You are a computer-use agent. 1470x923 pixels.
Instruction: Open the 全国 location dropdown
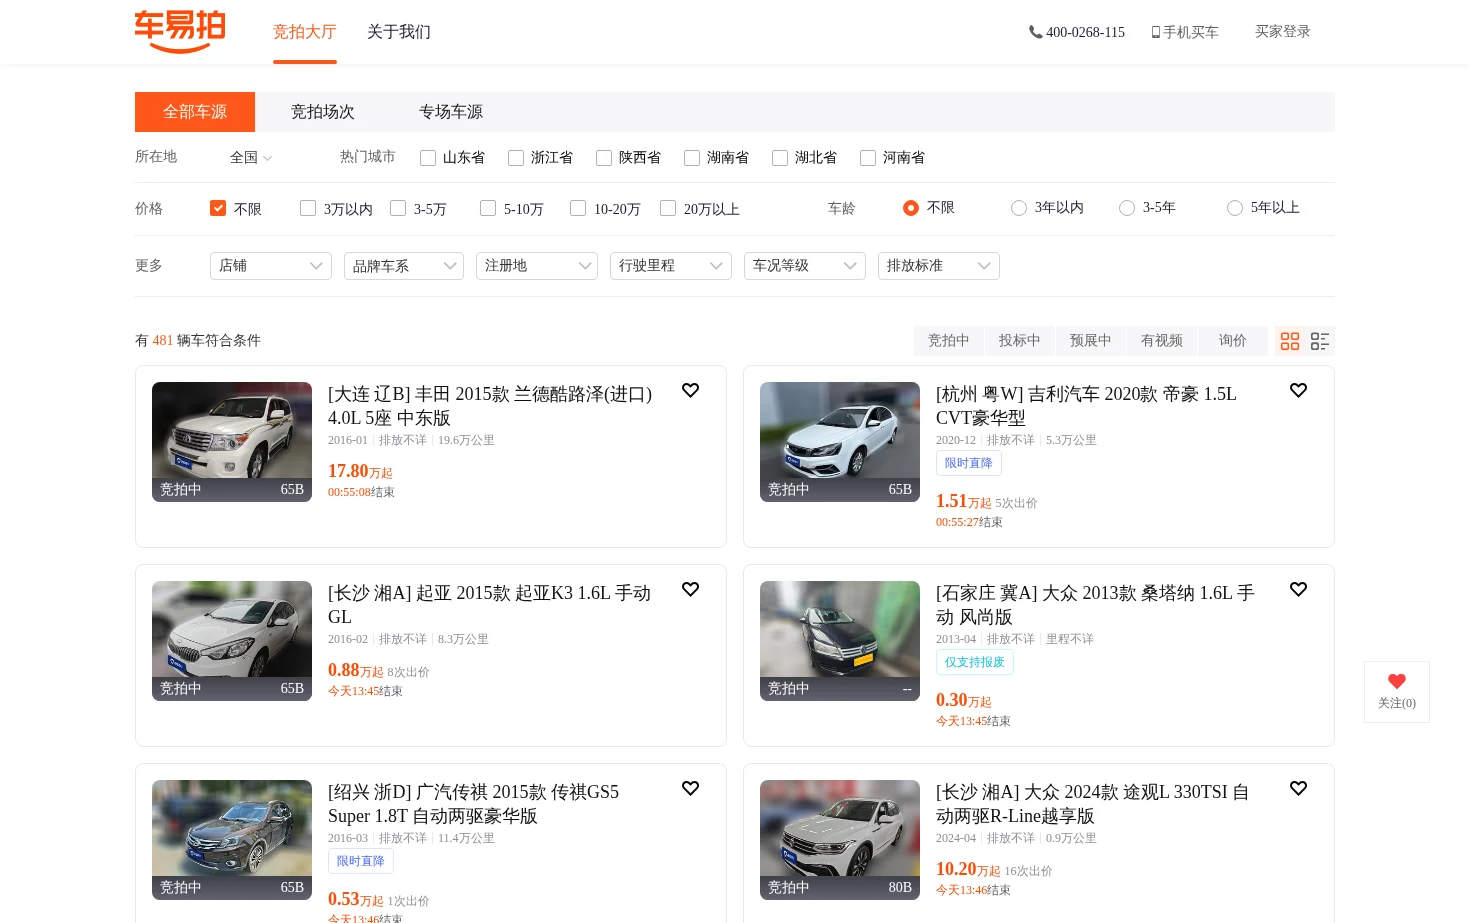pyautogui.click(x=251, y=158)
